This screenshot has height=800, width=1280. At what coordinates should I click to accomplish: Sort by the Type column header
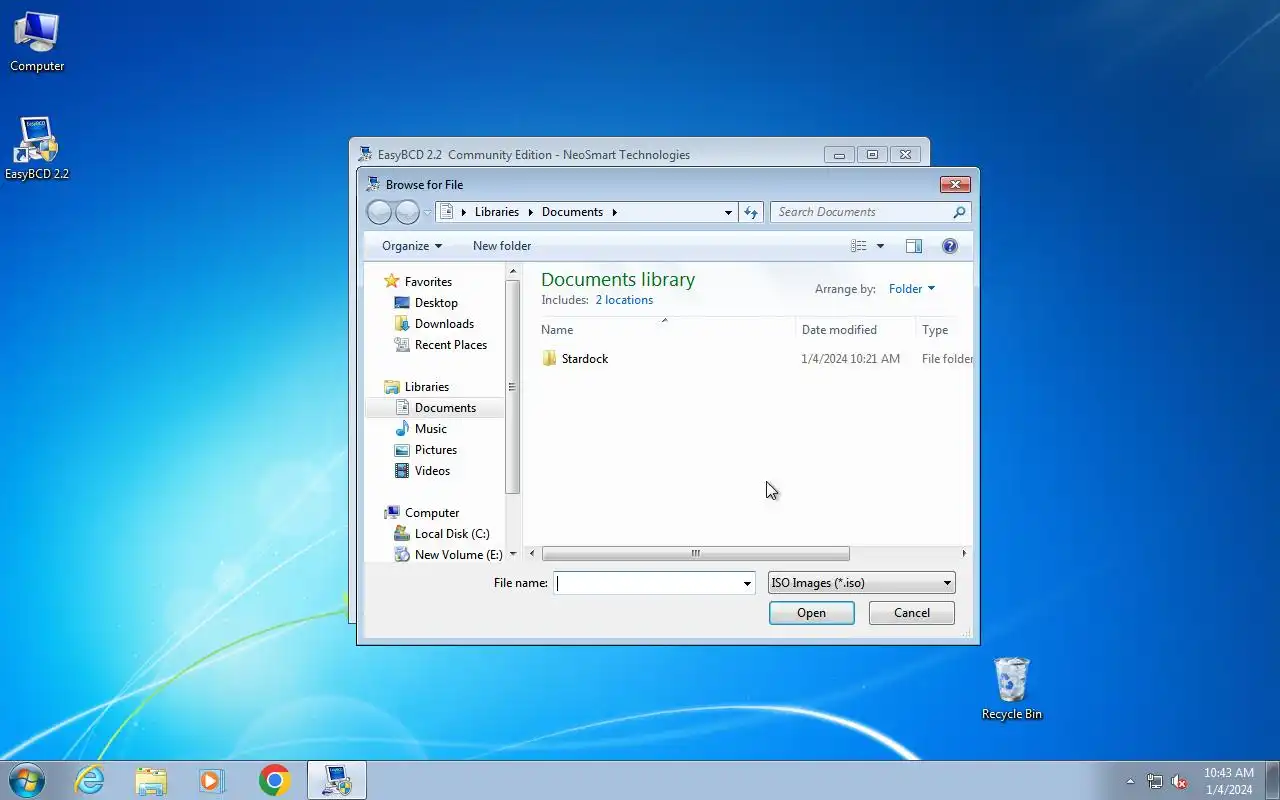[944, 330]
